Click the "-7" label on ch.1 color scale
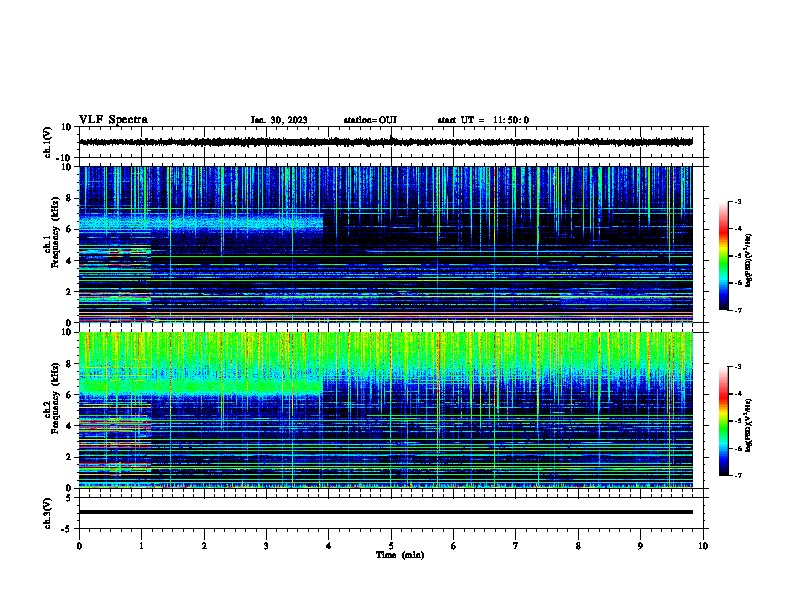Screen dimensions: 792x612 click(x=737, y=310)
